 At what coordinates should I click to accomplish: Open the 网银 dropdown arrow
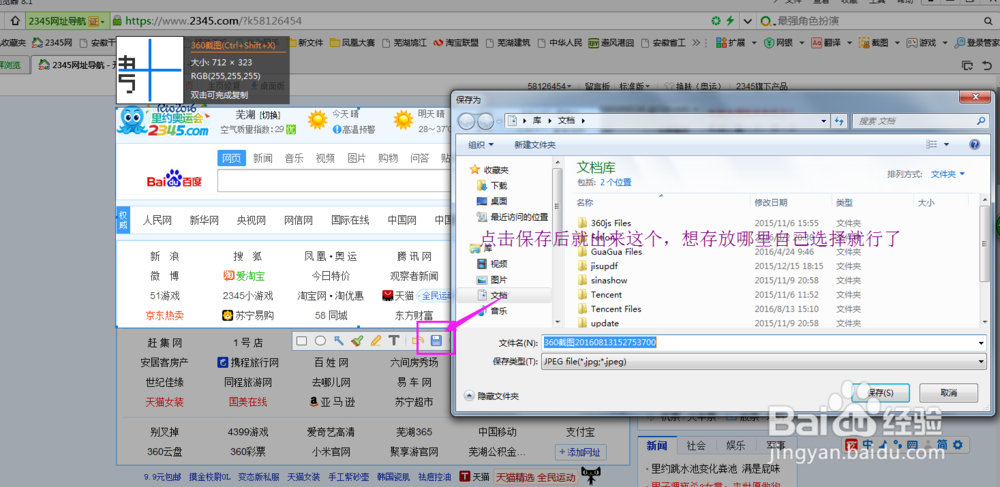point(801,43)
